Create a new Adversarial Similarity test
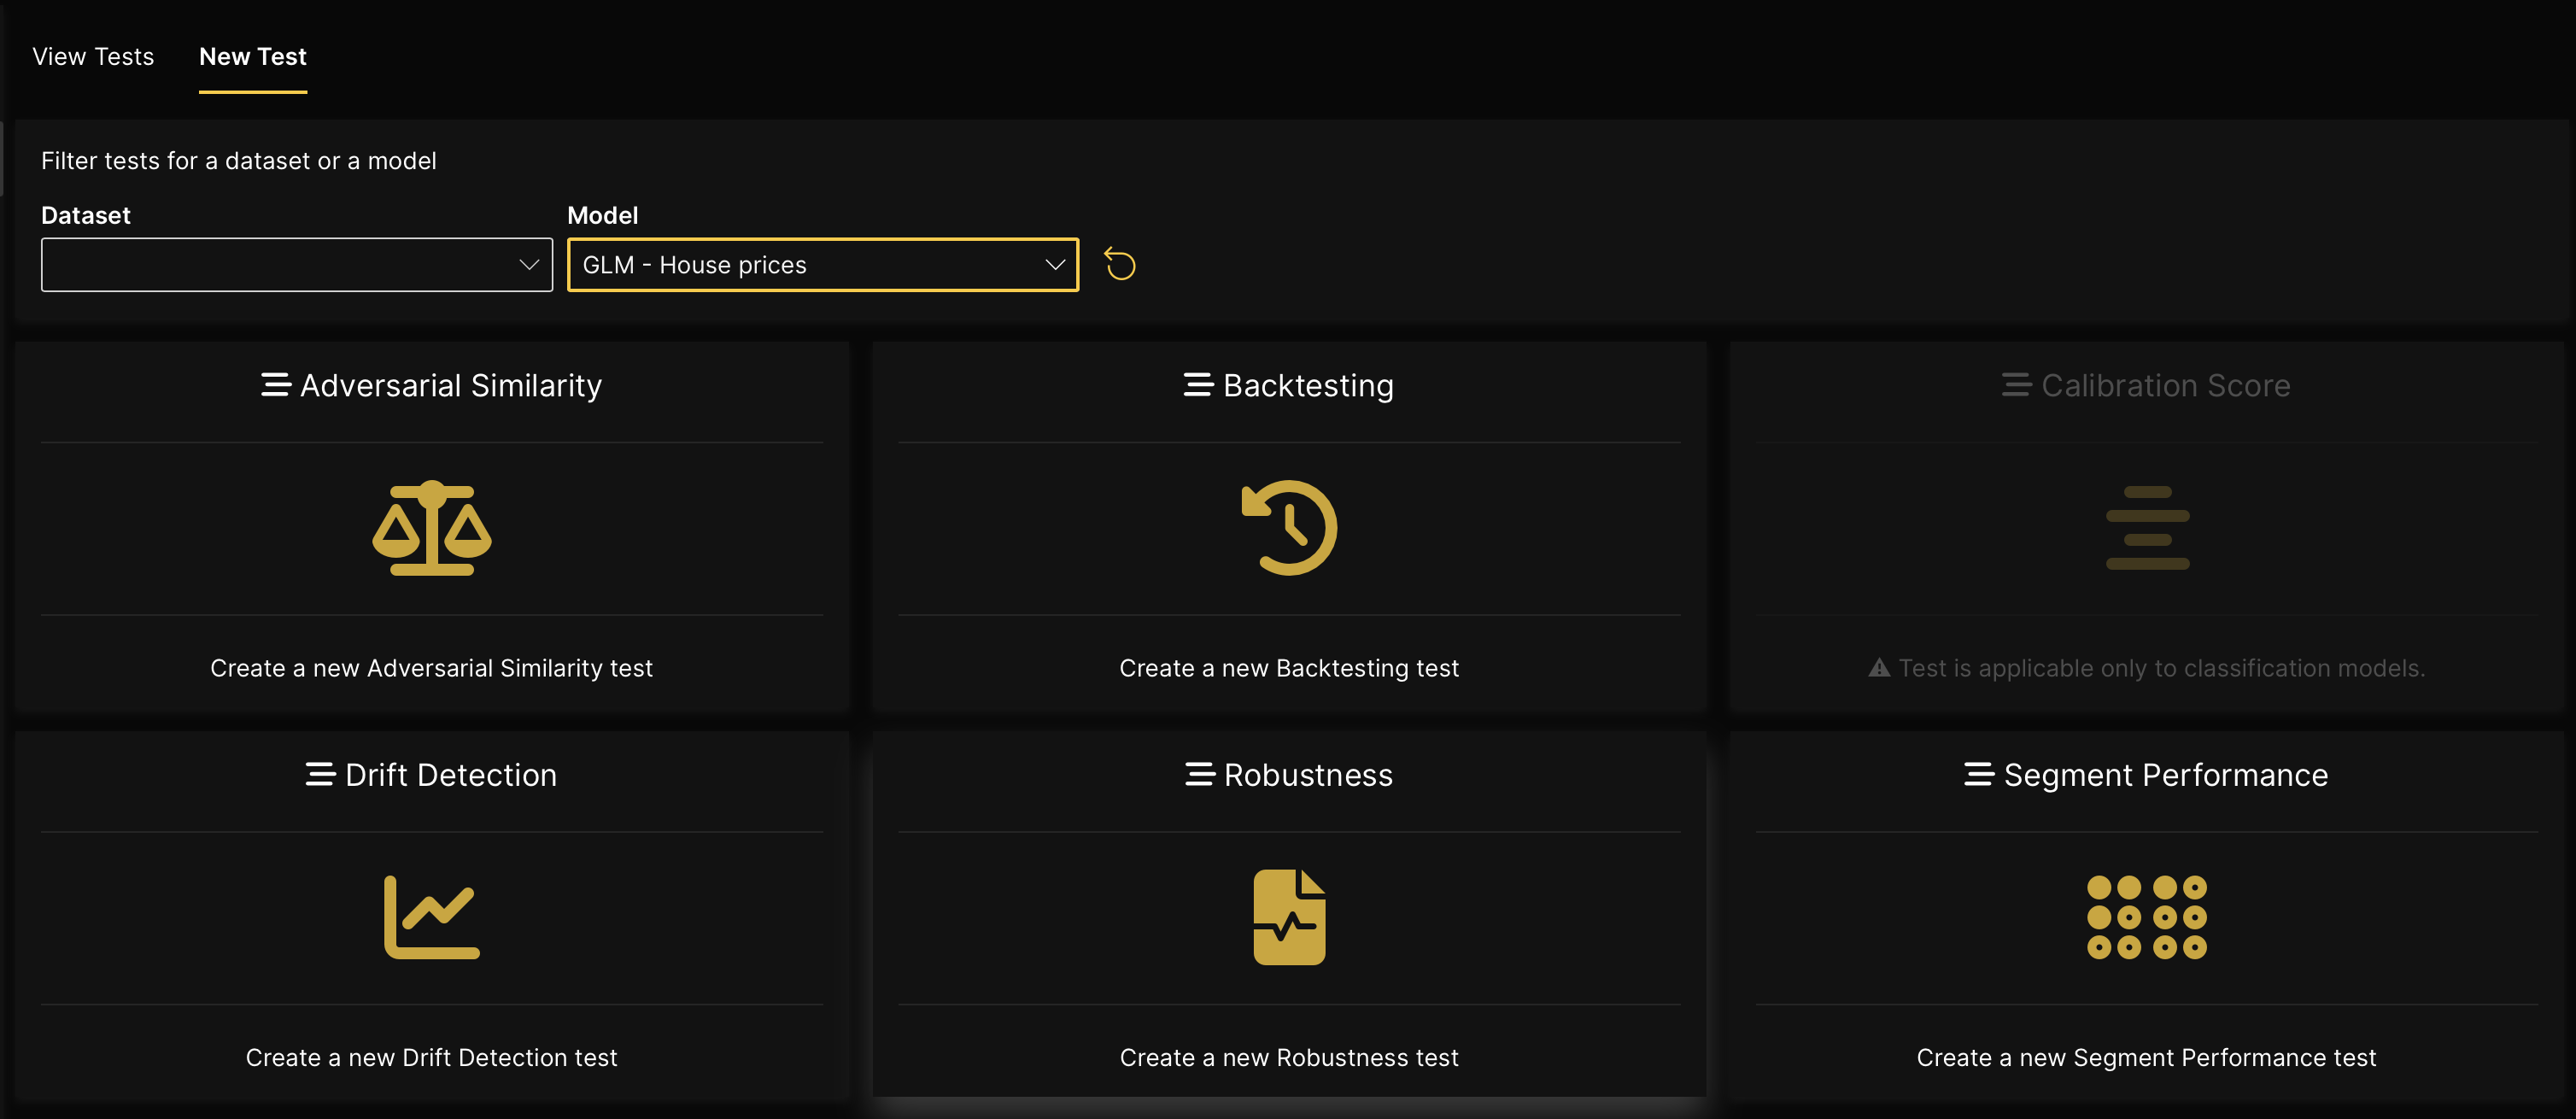Image resolution: width=2576 pixels, height=1119 pixels. (431, 668)
